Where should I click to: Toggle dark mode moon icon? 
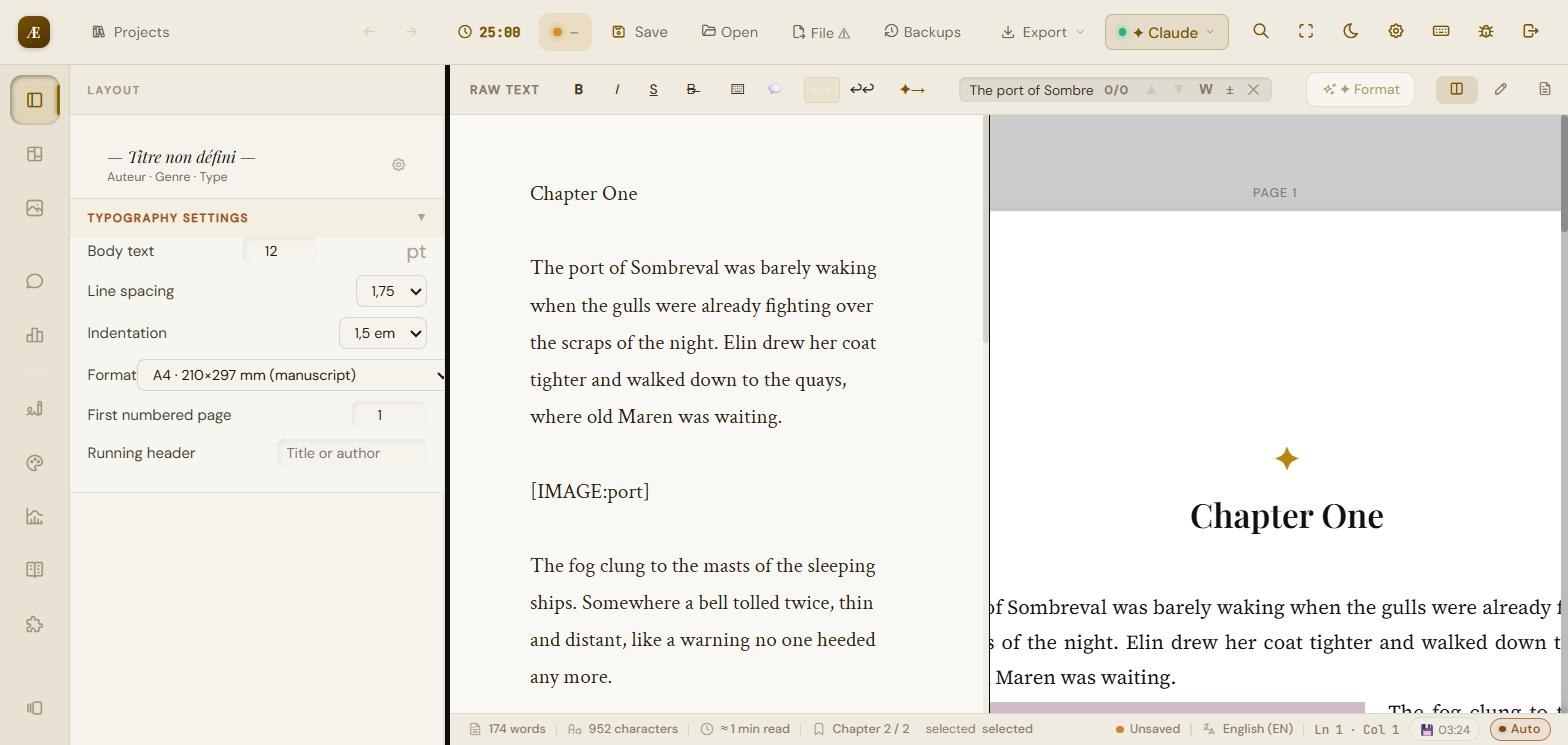tap(1351, 32)
